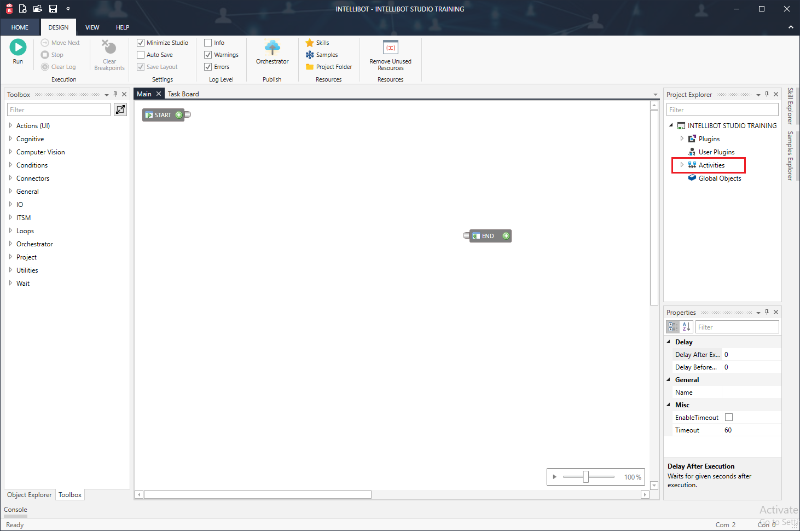The height and width of the screenshot is (531, 800).
Task: Collapse the Delay properties section
Action: [669, 342]
